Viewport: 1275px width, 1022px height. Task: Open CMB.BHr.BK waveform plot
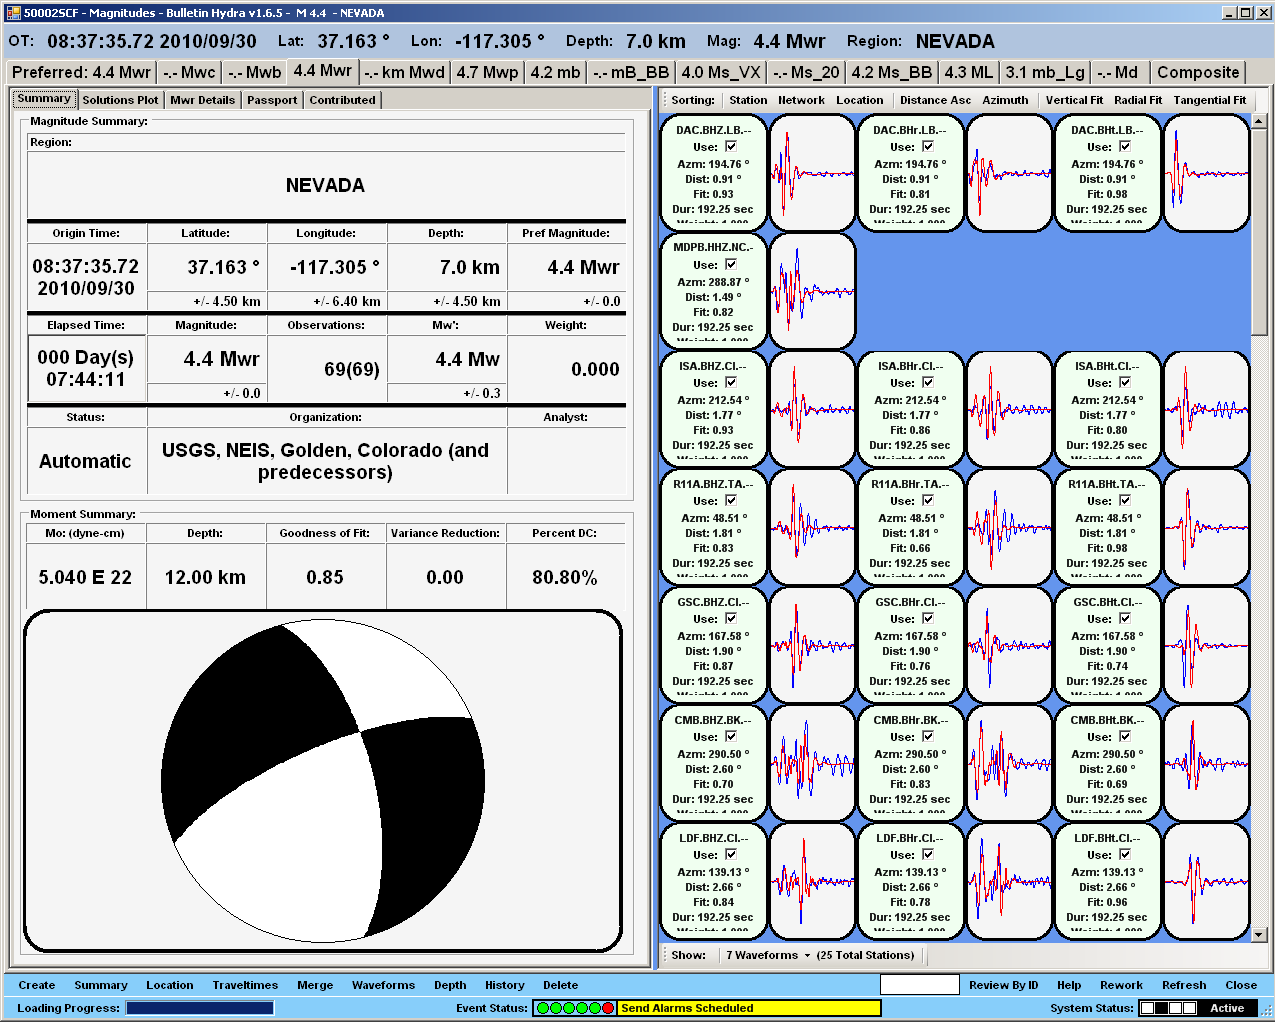[1010, 763]
